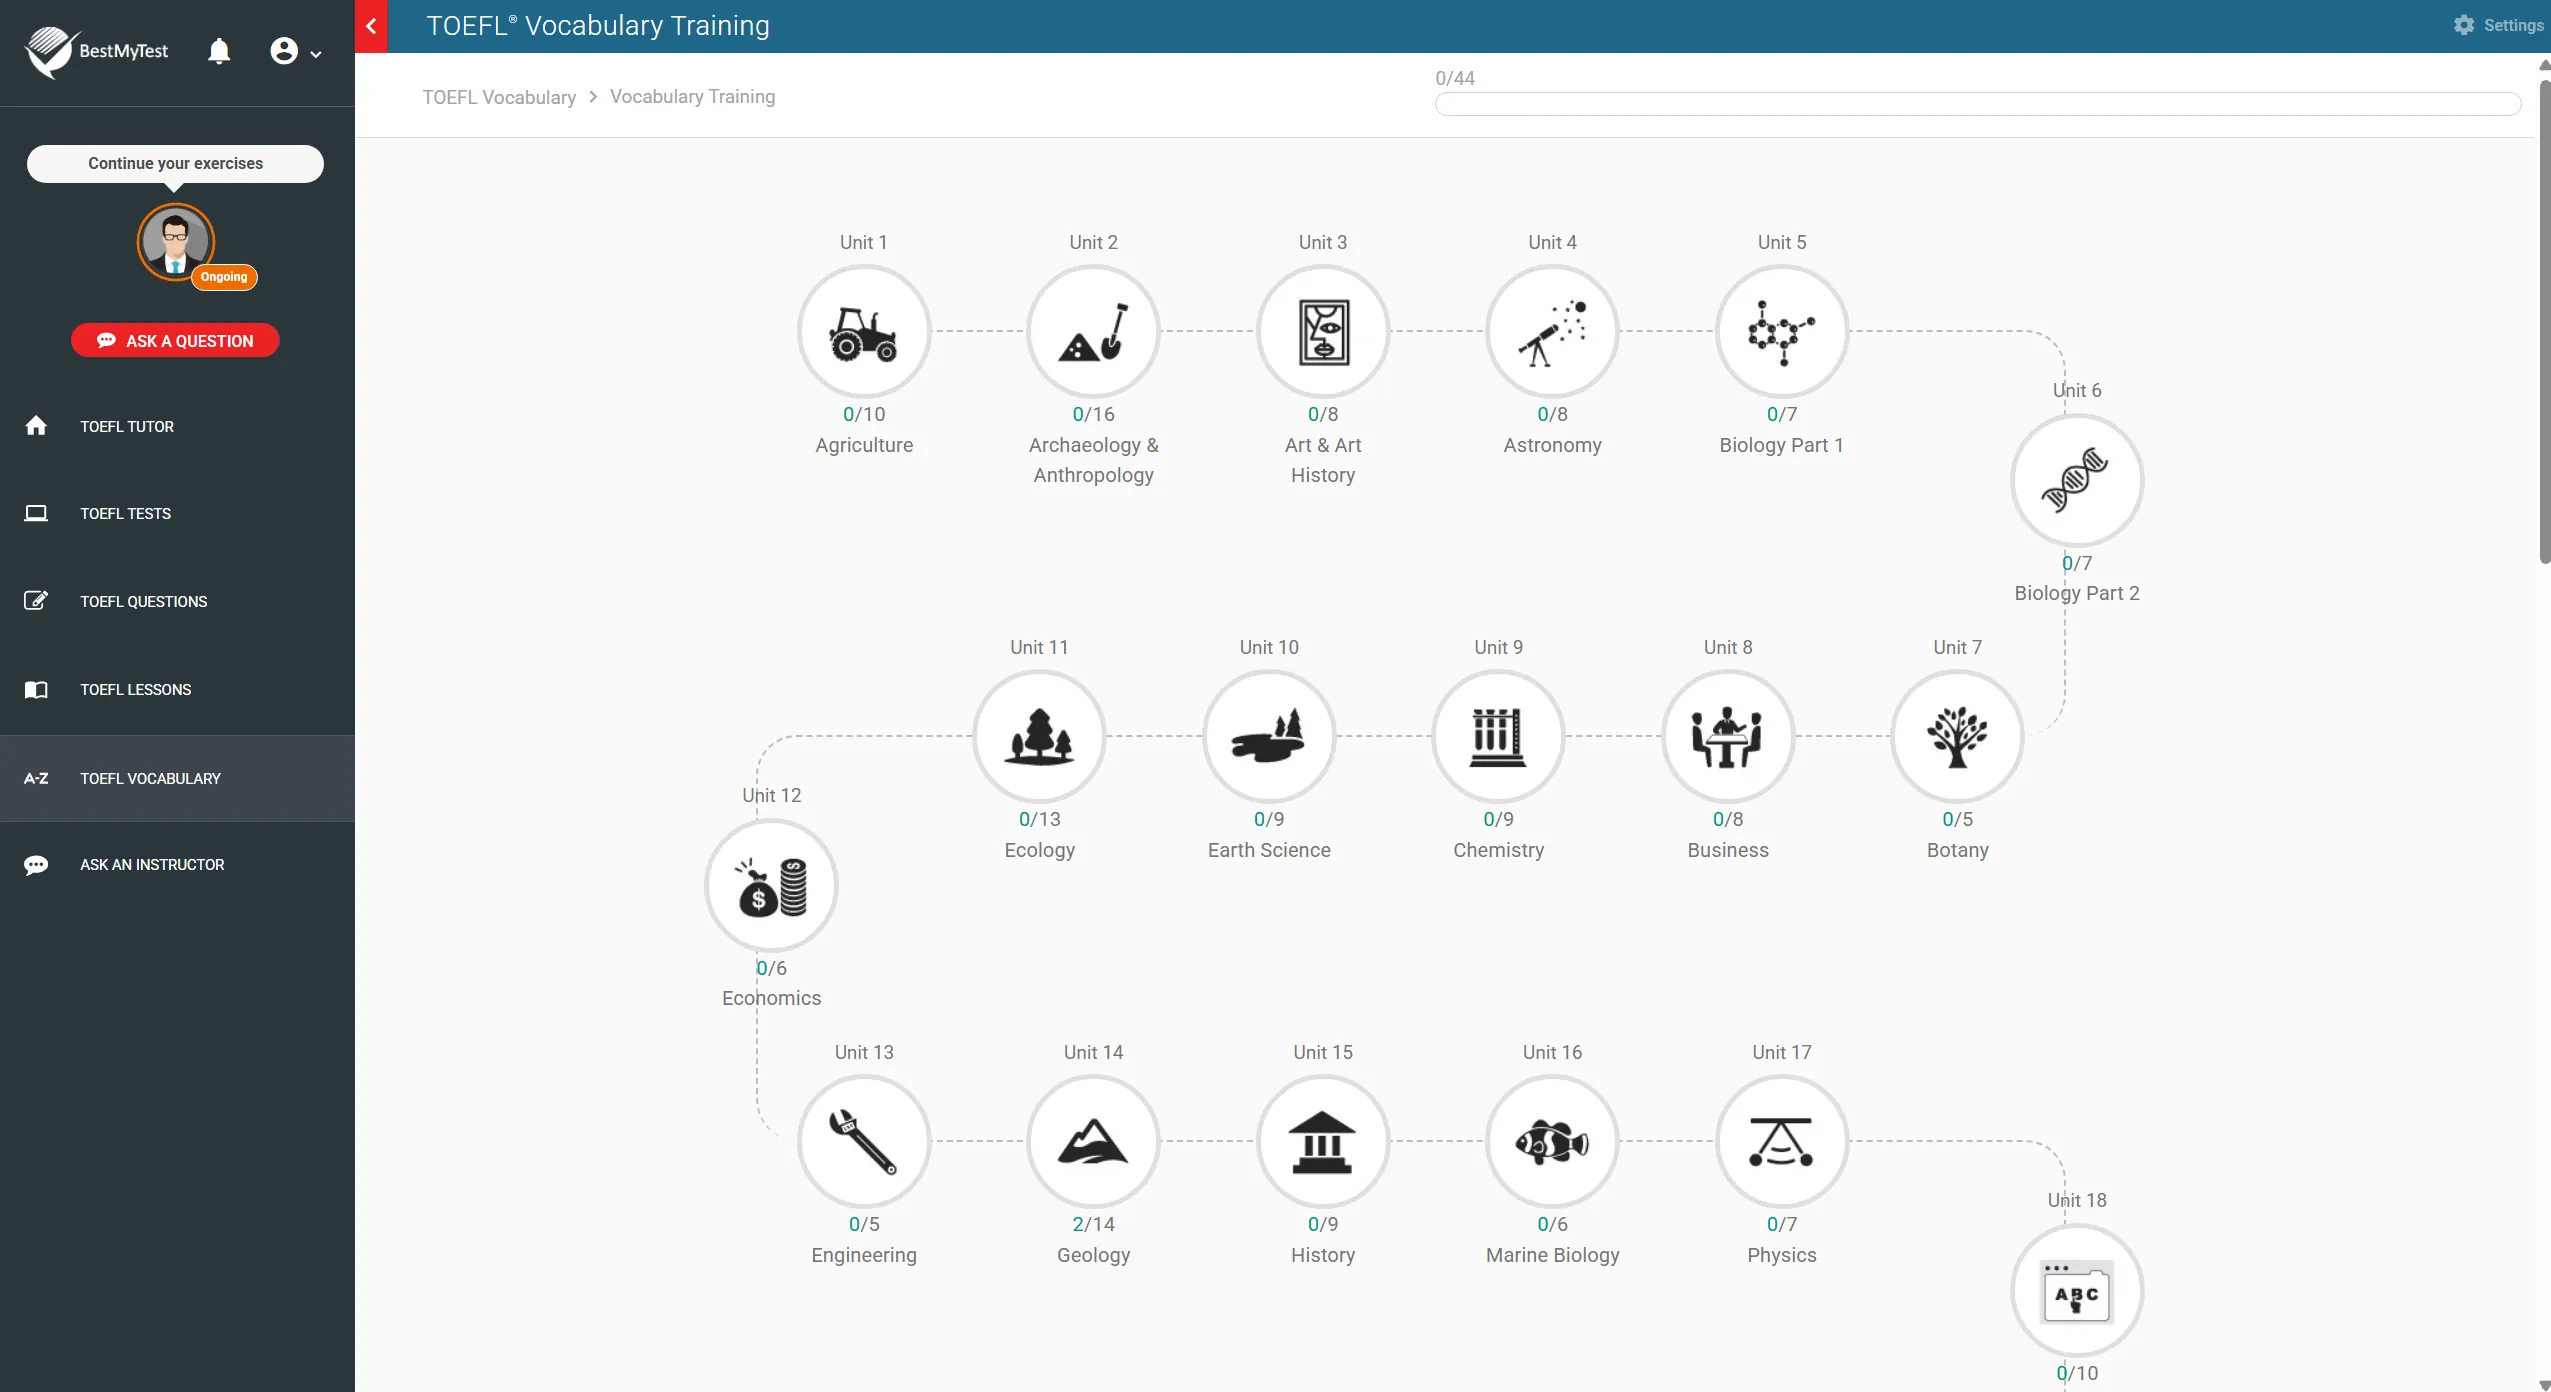The width and height of the screenshot is (2551, 1392).
Task: Select the History museum unit icon
Action: tap(1323, 1141)
